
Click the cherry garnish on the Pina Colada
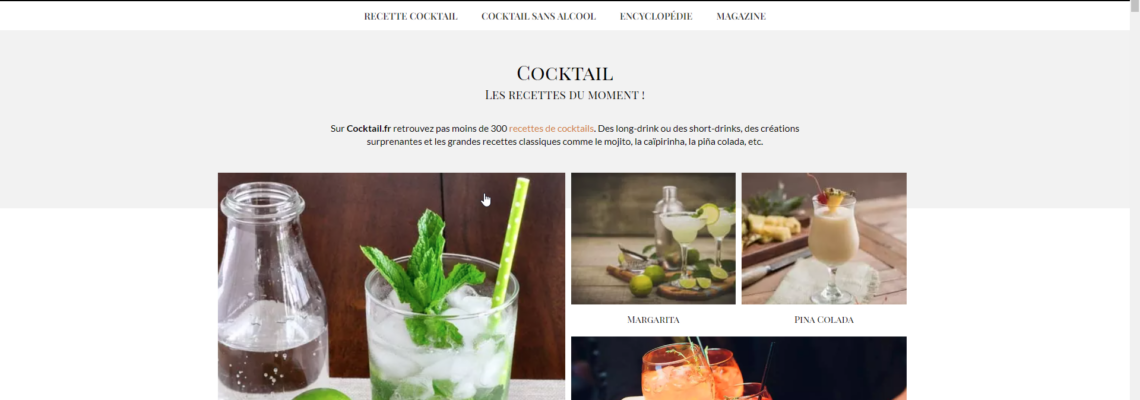(x=822, y=197)
